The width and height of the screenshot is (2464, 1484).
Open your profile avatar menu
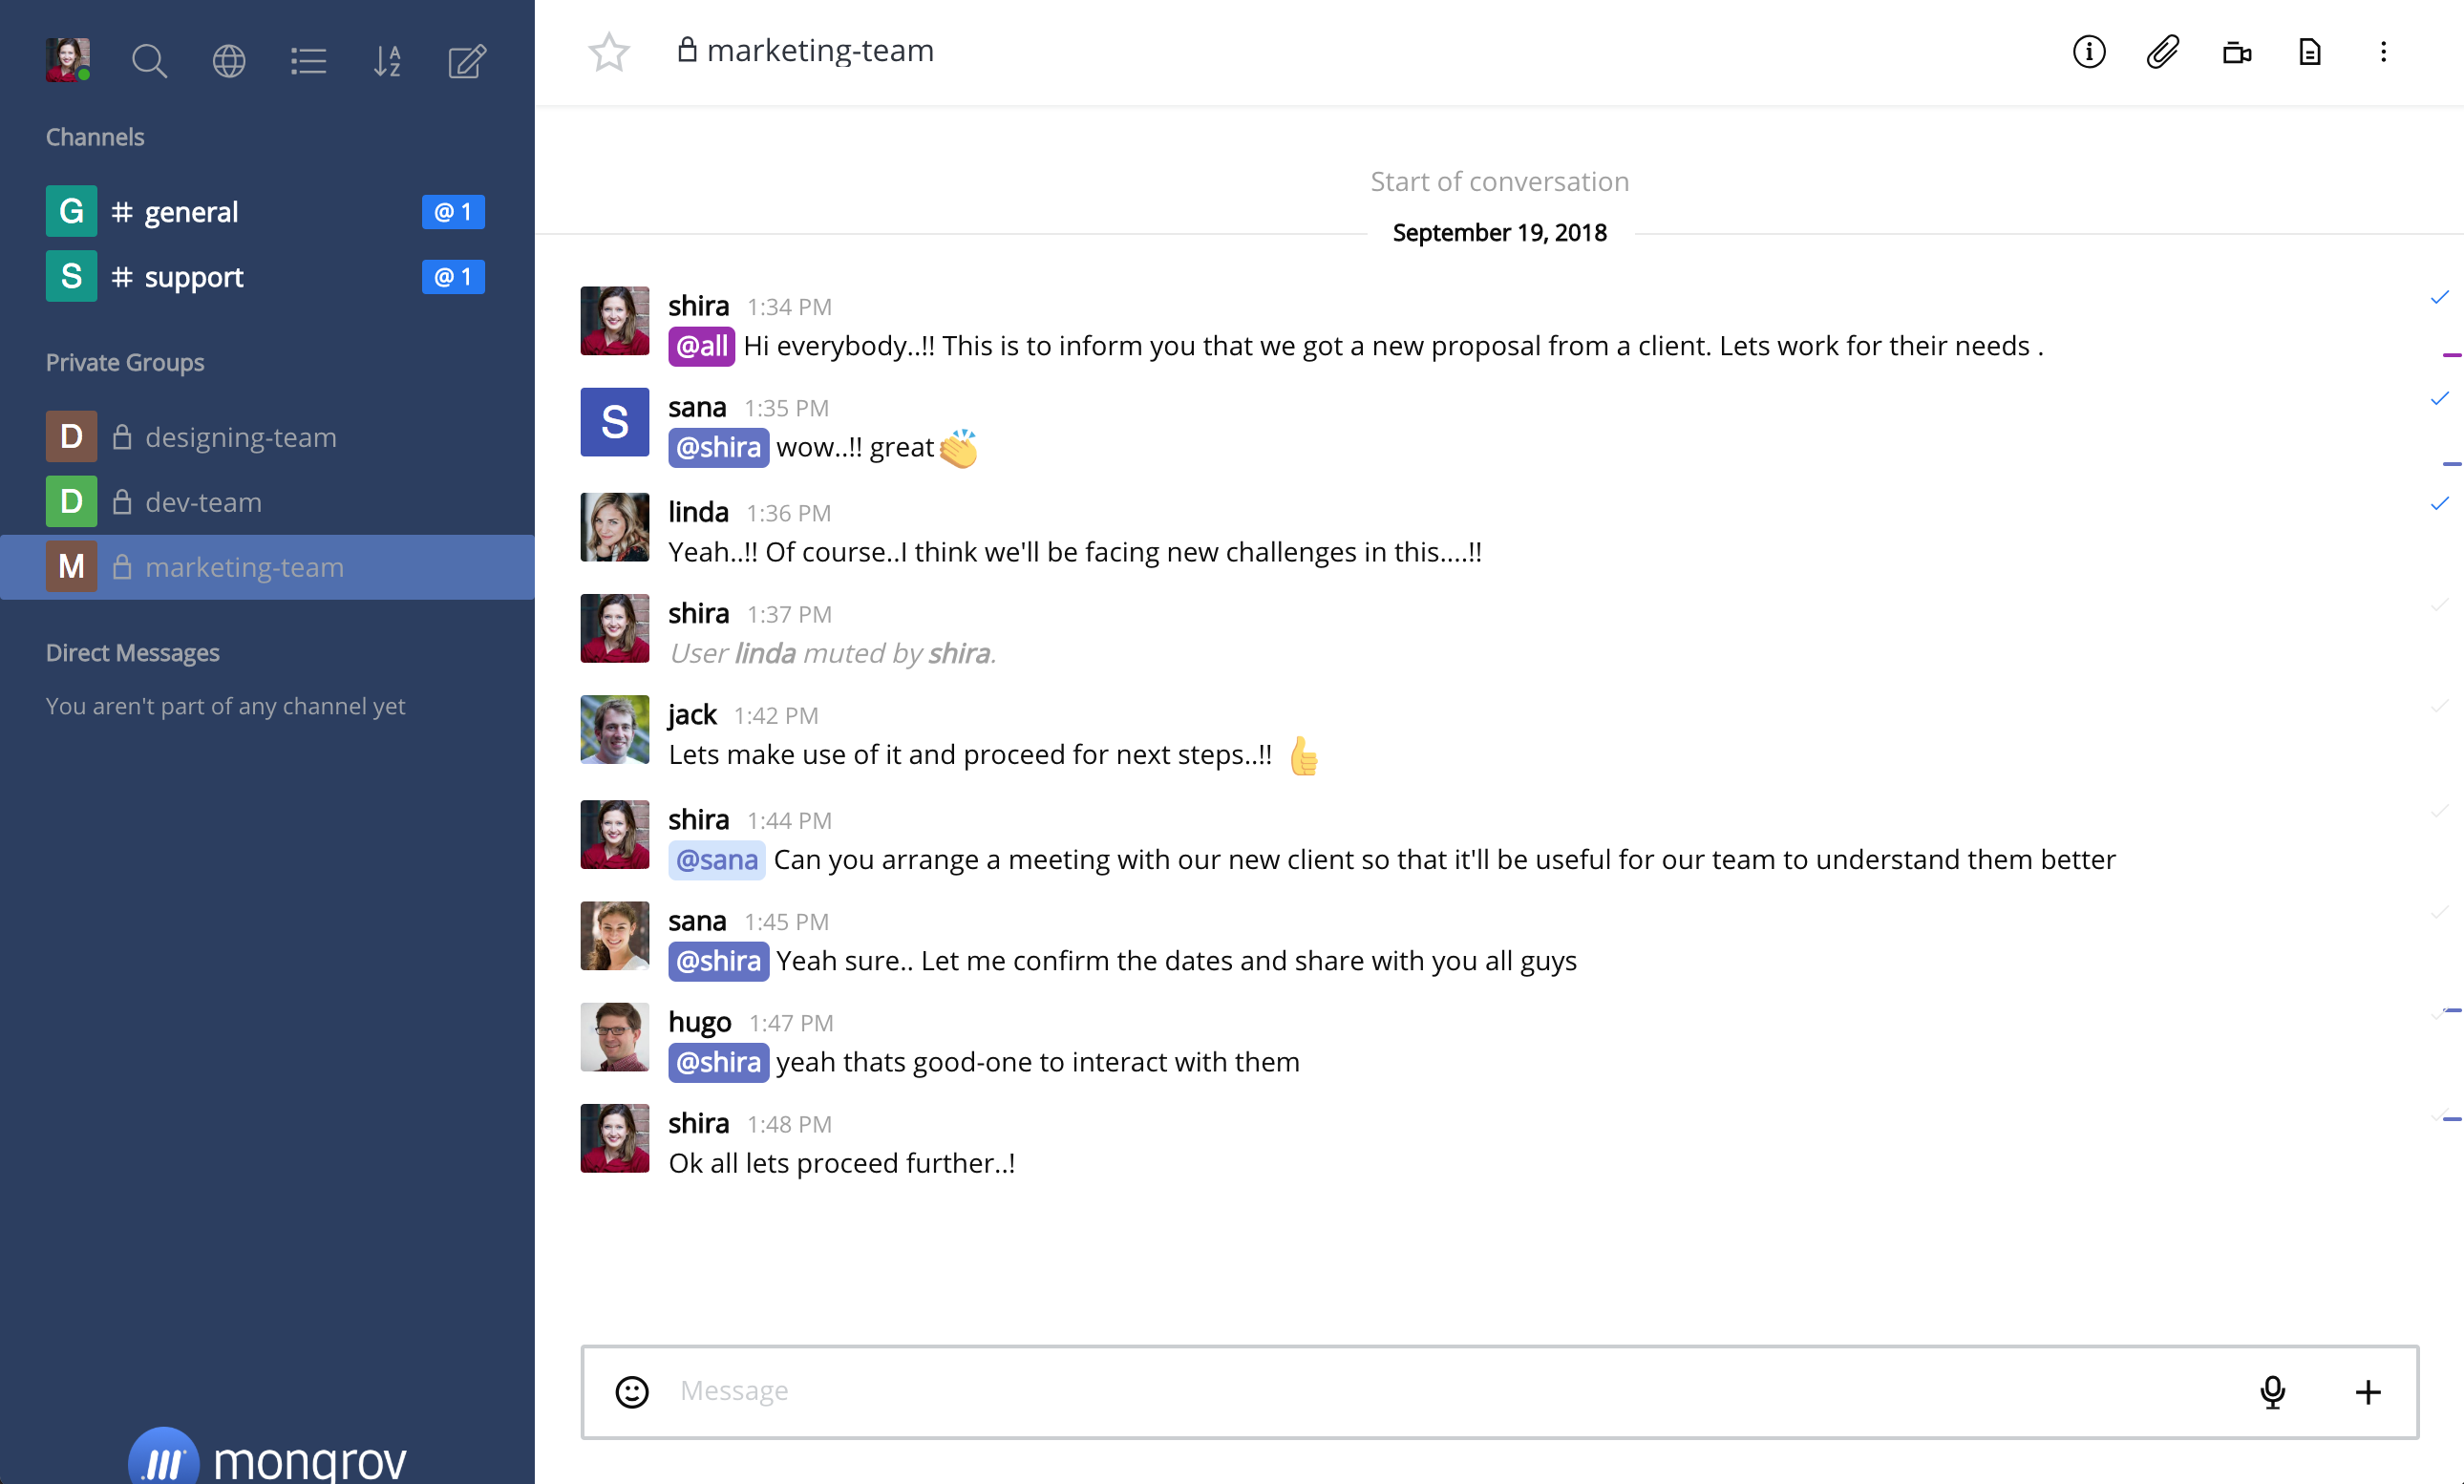pyautogui.click(x=67, y=60)
